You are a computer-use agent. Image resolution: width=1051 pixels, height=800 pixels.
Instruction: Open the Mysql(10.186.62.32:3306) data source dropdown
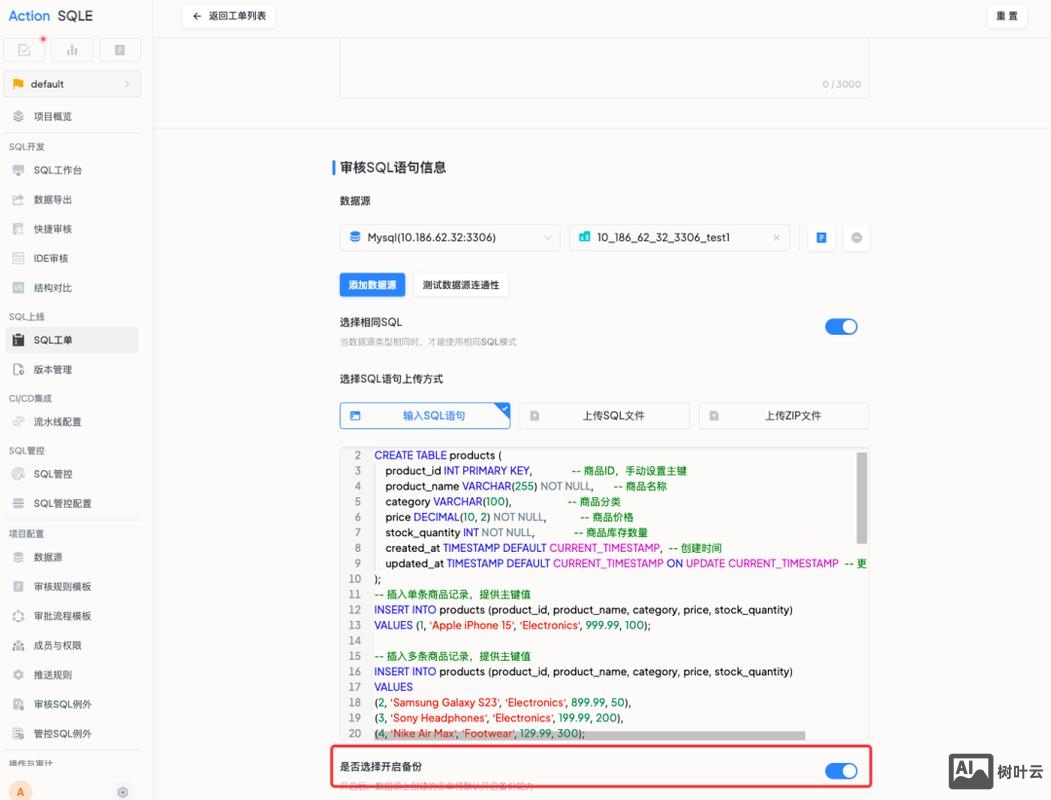[450, 238]
